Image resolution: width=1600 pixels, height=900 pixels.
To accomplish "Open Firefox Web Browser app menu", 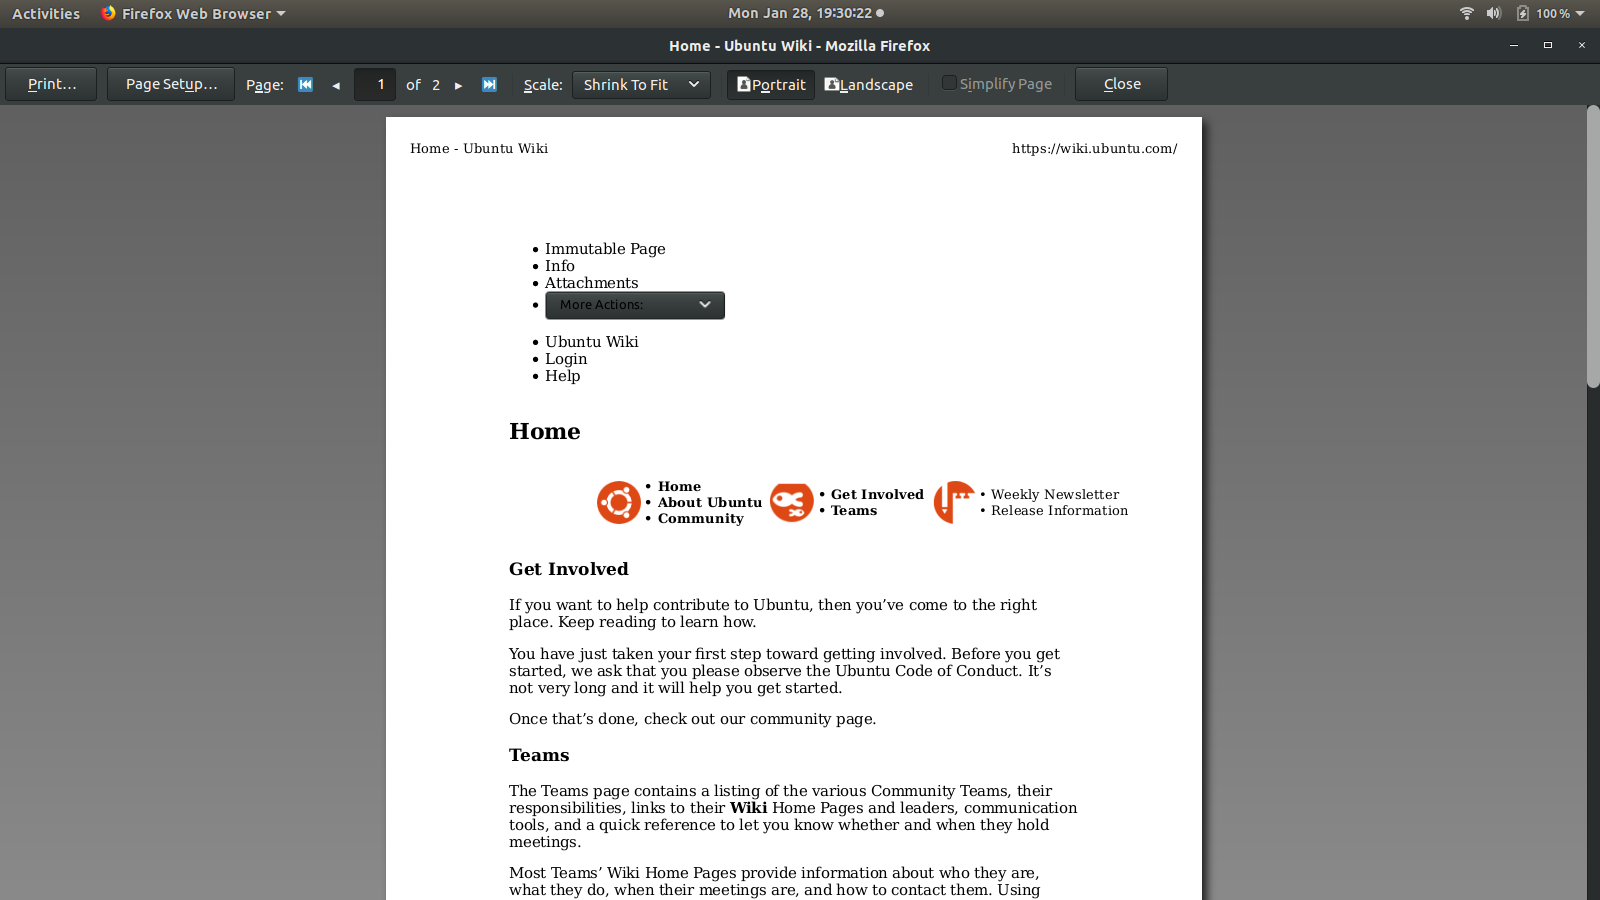I will pyautogui.click(x=193, y=14).
